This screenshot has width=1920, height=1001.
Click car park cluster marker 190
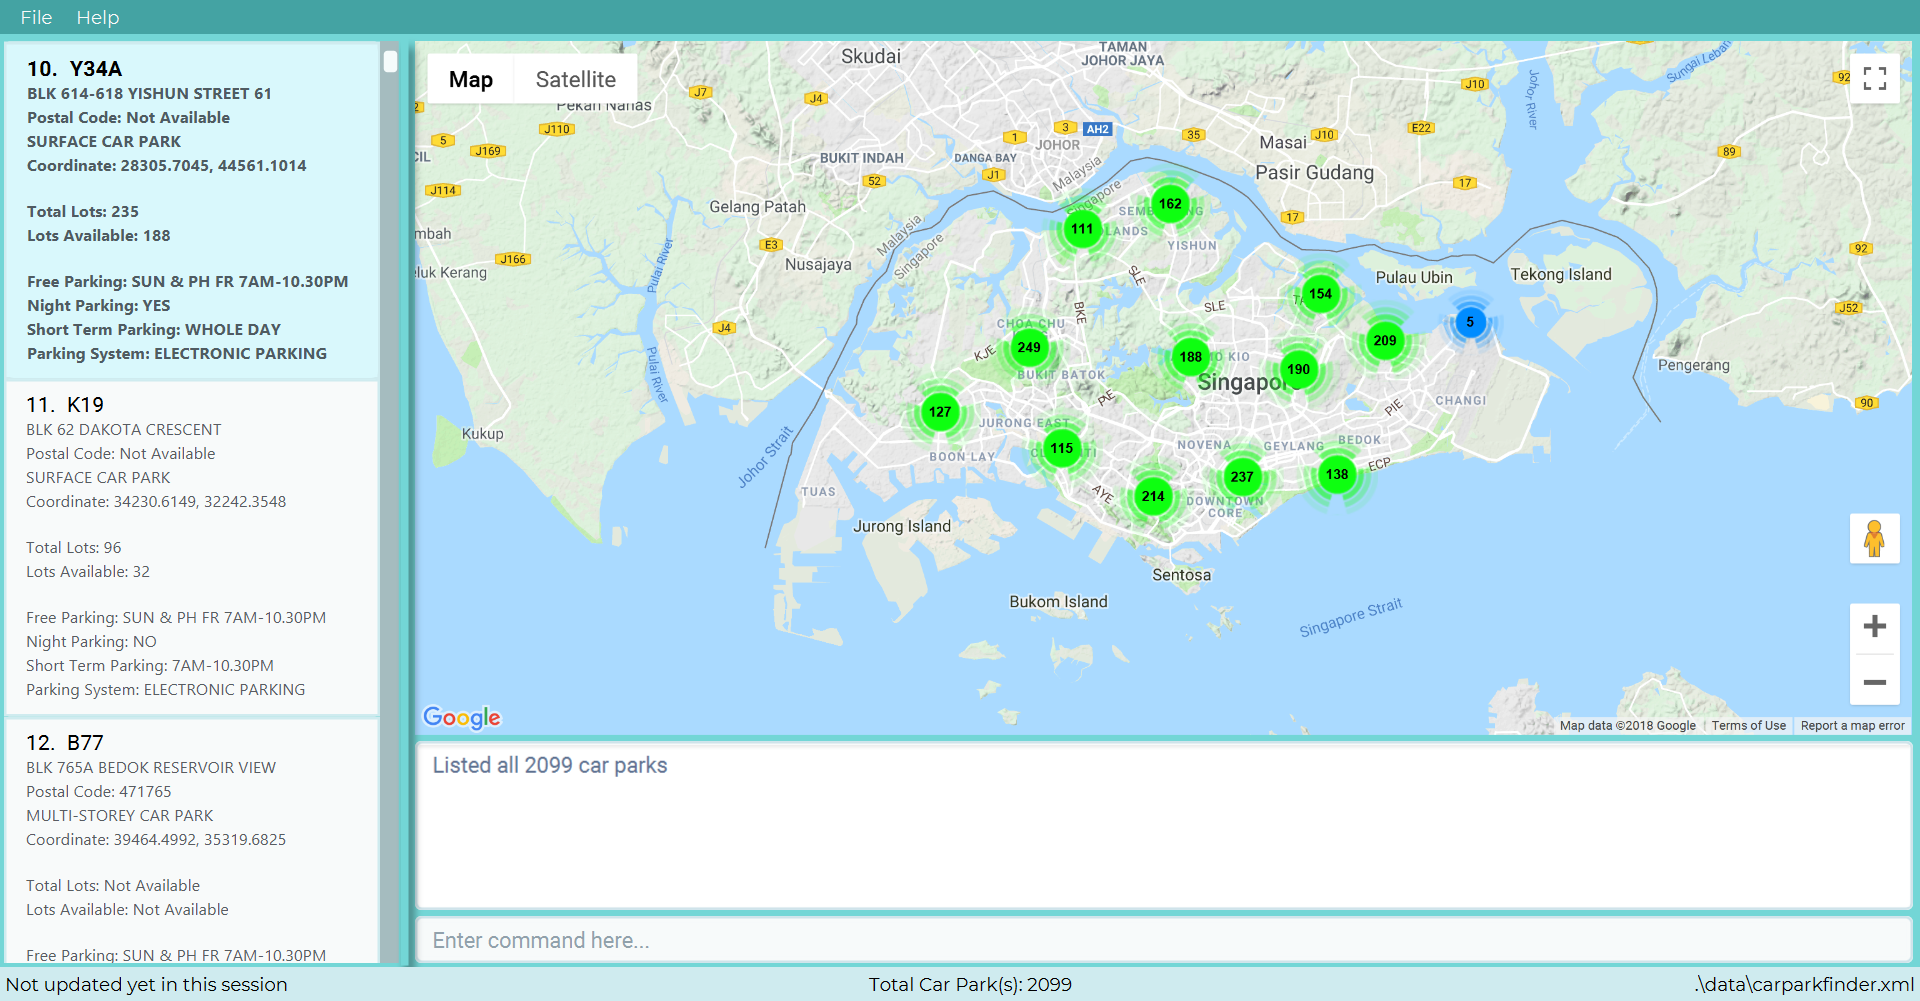[x=1298, y=370]
